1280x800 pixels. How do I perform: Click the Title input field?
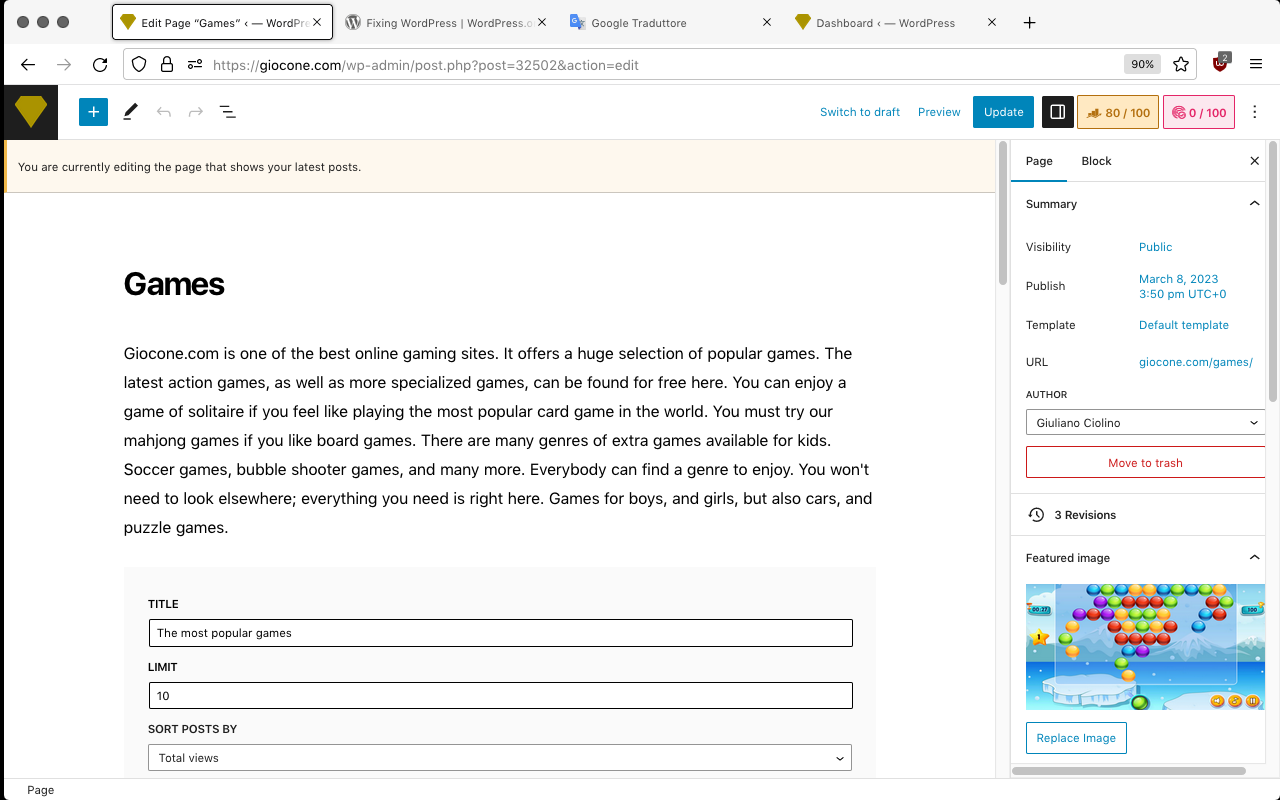click(x=500, y=633)
